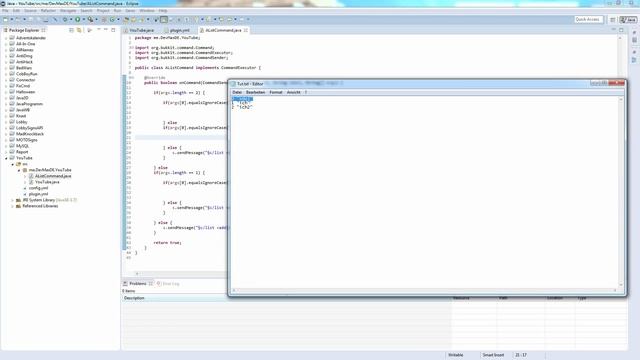640x360 pixels.
Task: Maximize the Eclipse editor area
Action: pos(621,30)
